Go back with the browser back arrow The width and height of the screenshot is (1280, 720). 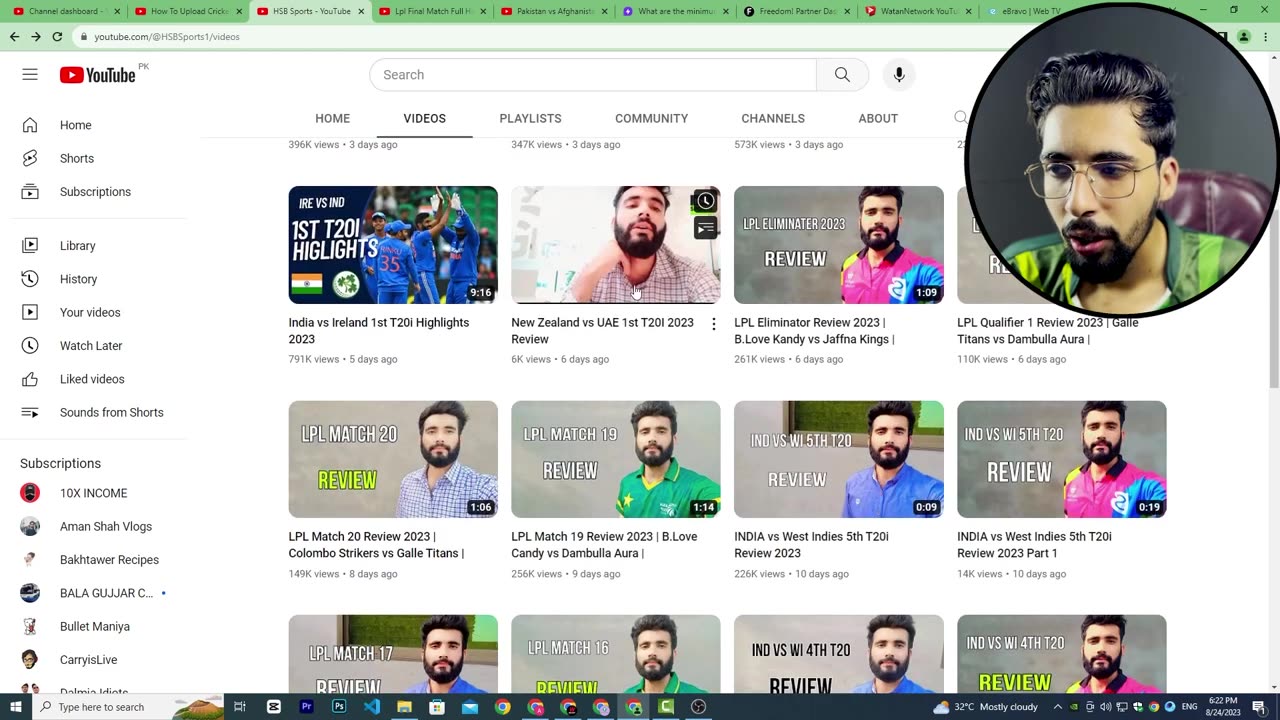tap(14, 37)
